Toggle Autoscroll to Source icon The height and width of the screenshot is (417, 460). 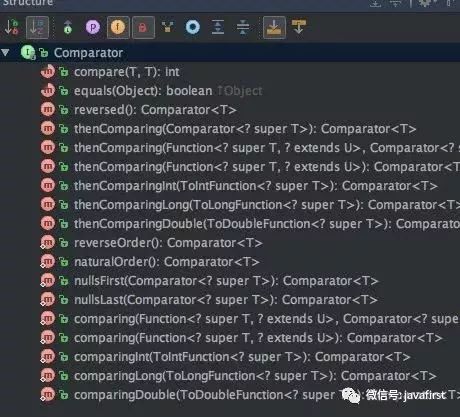coord(274,27)
